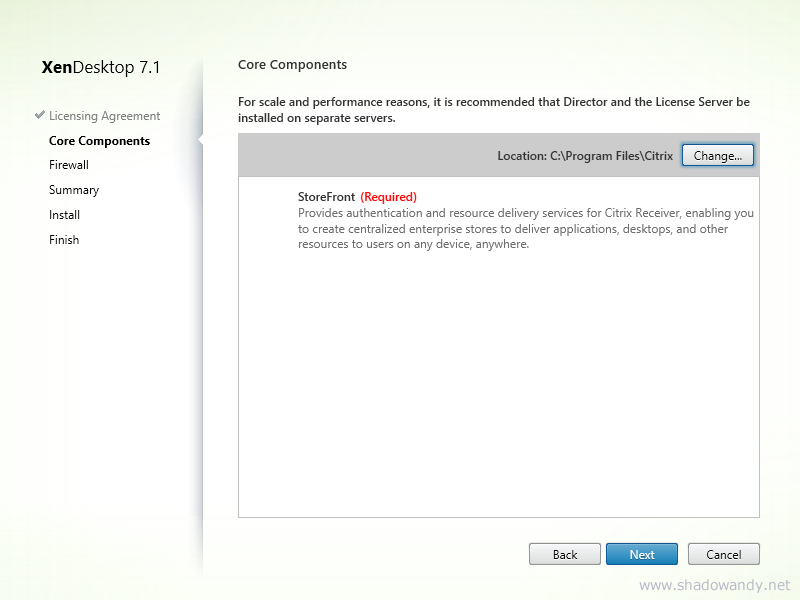The height and width of the screenshot is (600, 800).
Task: Click the StoreFront description paragraph
Action: (x=526, y=229)
